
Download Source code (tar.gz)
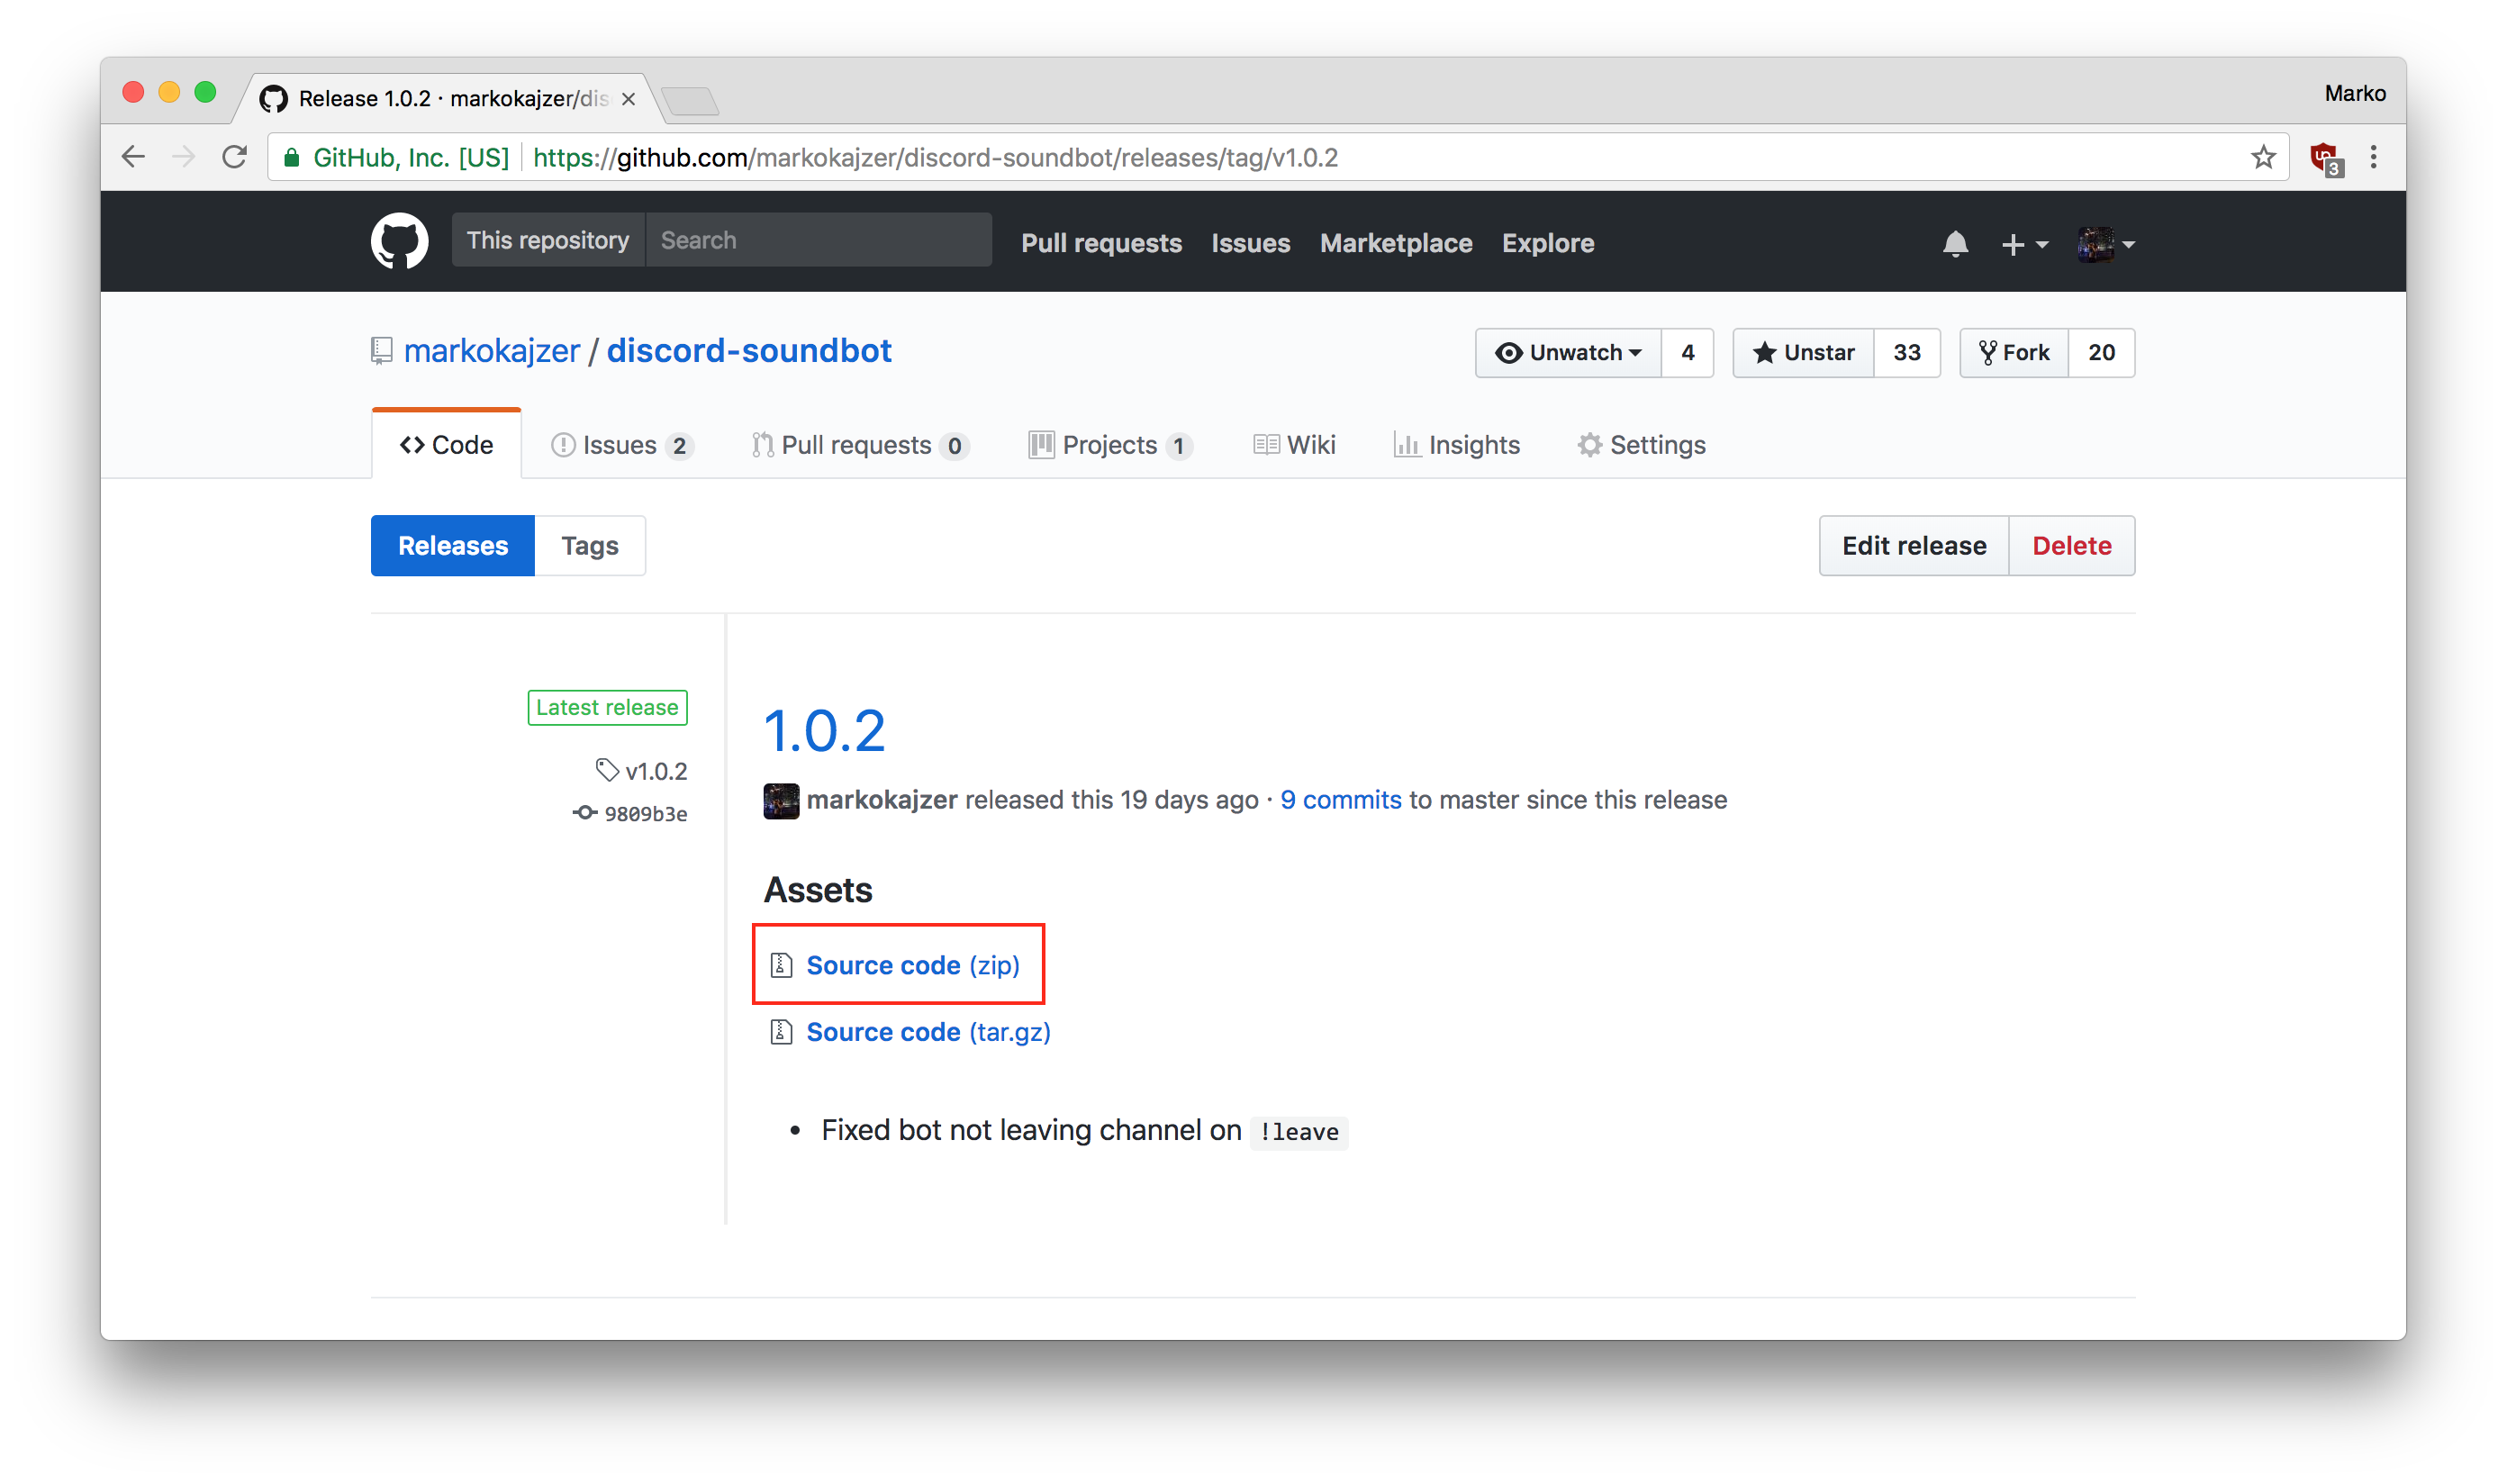coord(927,1032)
